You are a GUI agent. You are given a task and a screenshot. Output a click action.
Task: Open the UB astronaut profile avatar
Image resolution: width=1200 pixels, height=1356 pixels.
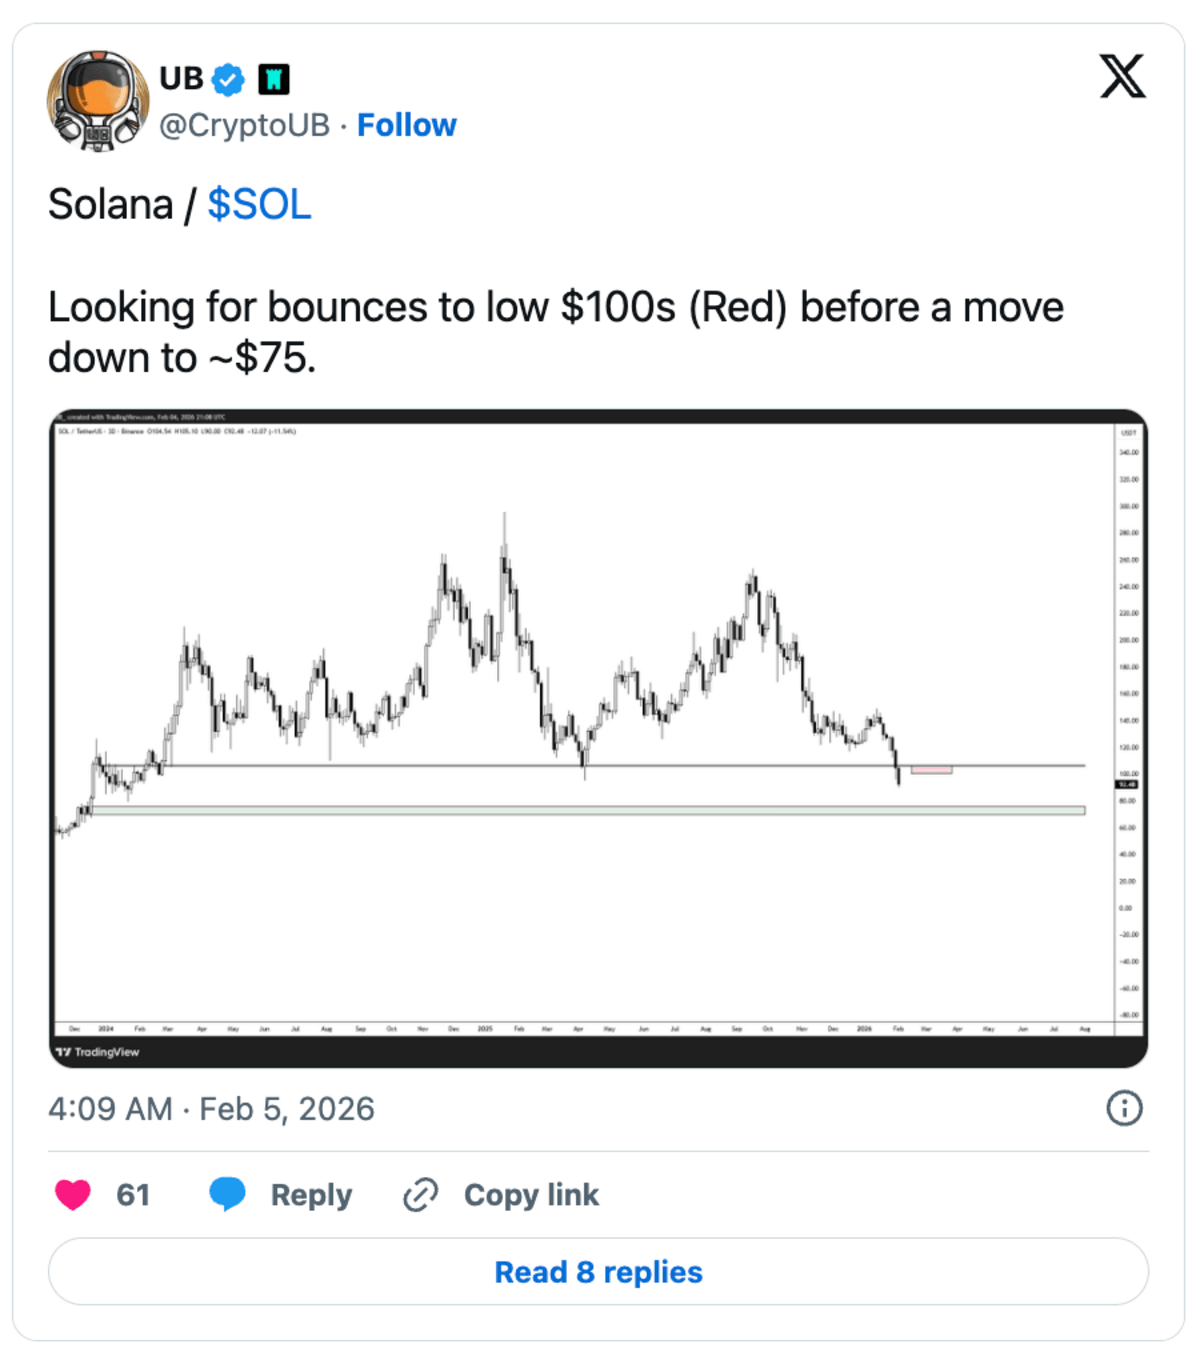point(98,101)
